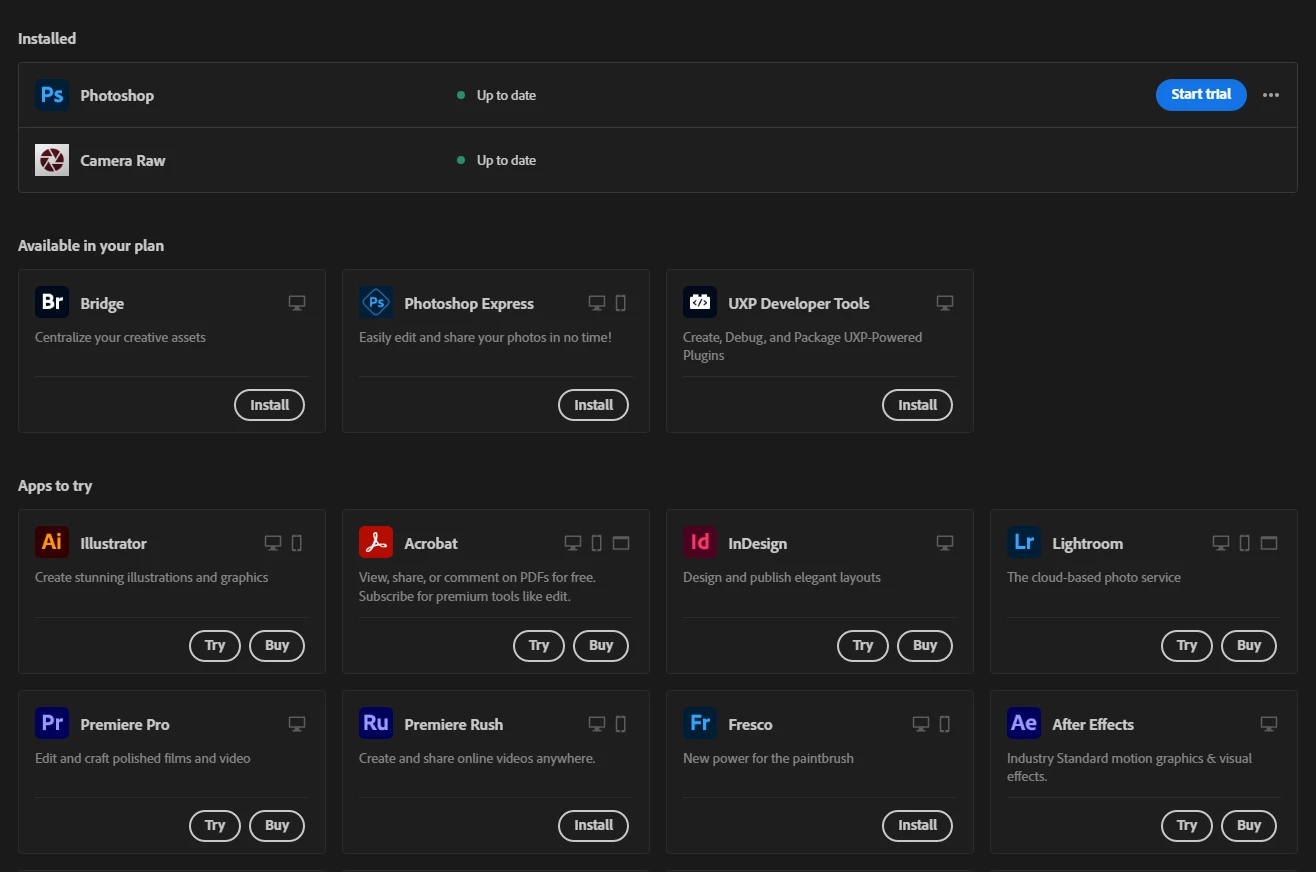This screenshot has height=872, width=1316.
Task: Click Lightroom's desktop platform icon
Action: click(1221, 543)
